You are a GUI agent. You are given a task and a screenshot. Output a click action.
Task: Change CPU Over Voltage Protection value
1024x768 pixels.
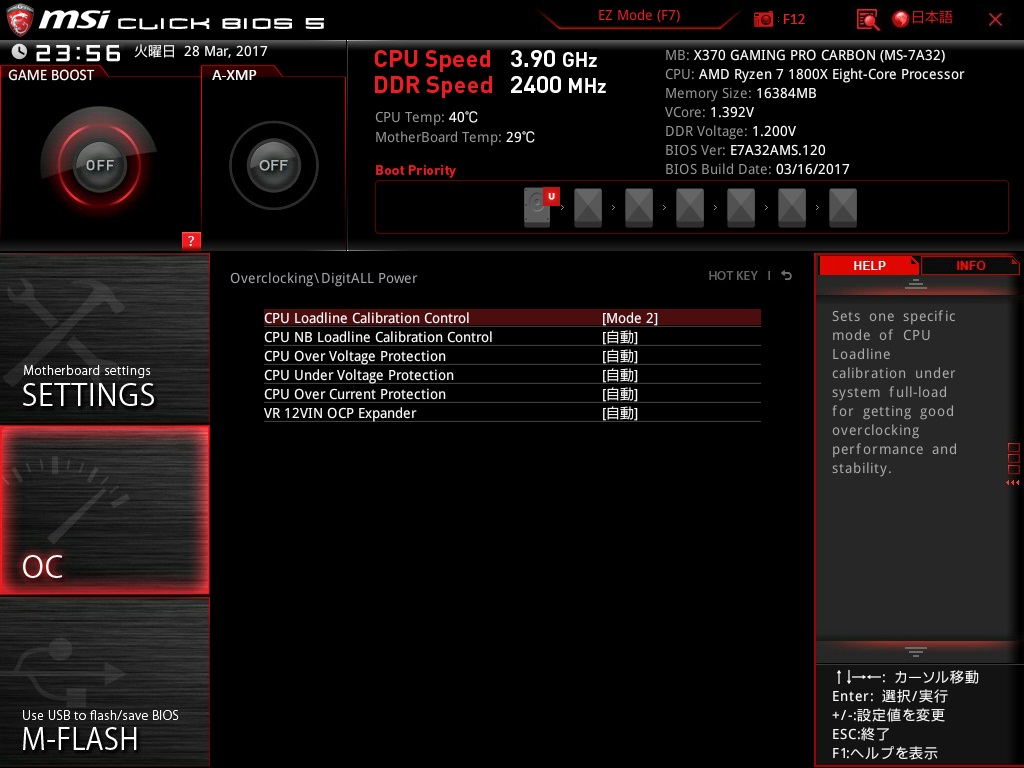tap(620, 356)
